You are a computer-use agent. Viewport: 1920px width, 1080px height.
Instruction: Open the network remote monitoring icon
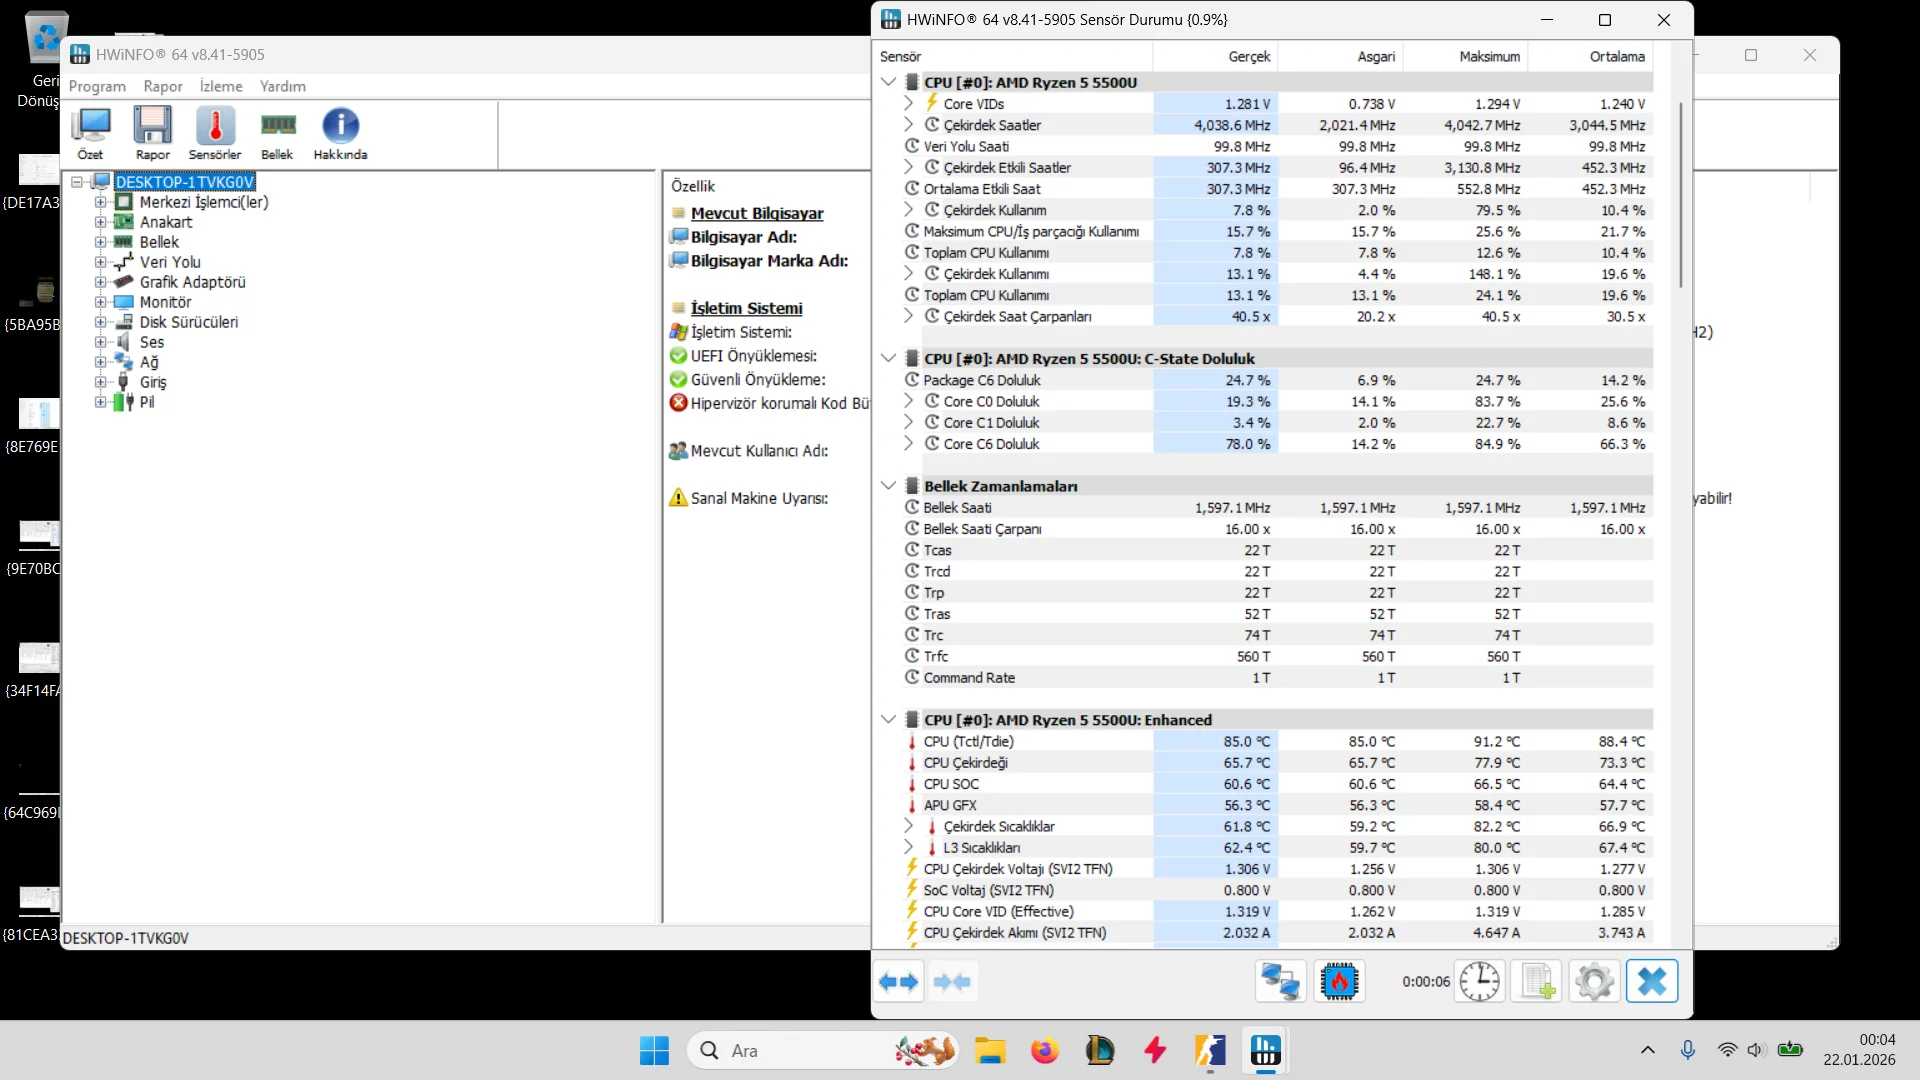(x=1280, y=982)
